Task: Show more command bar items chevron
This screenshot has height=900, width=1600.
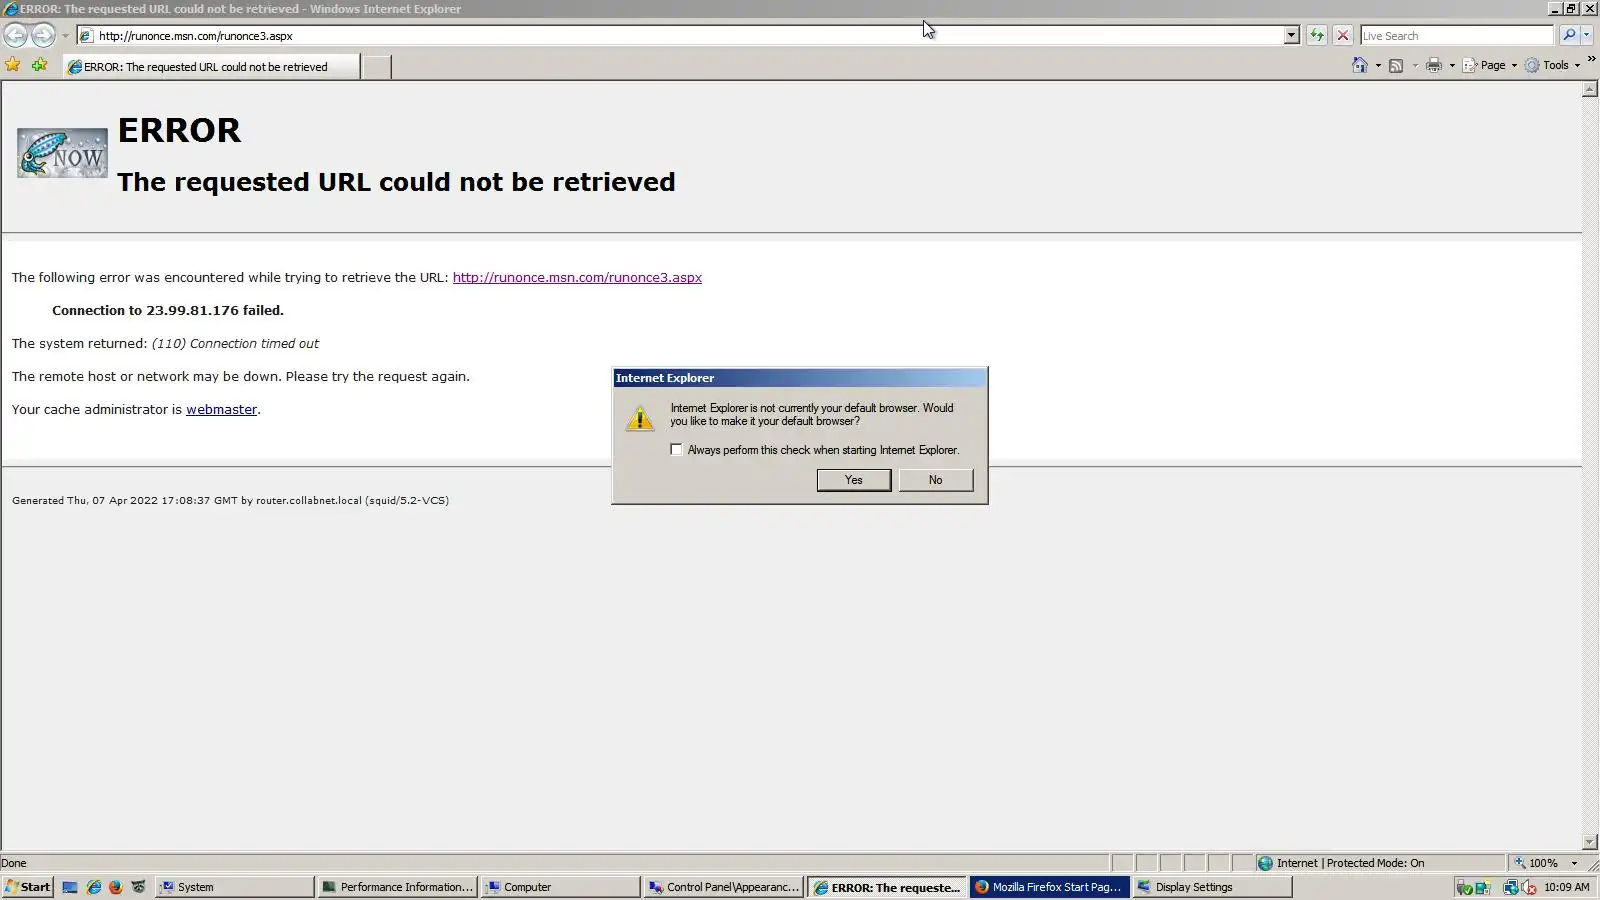Action: 1591,59
